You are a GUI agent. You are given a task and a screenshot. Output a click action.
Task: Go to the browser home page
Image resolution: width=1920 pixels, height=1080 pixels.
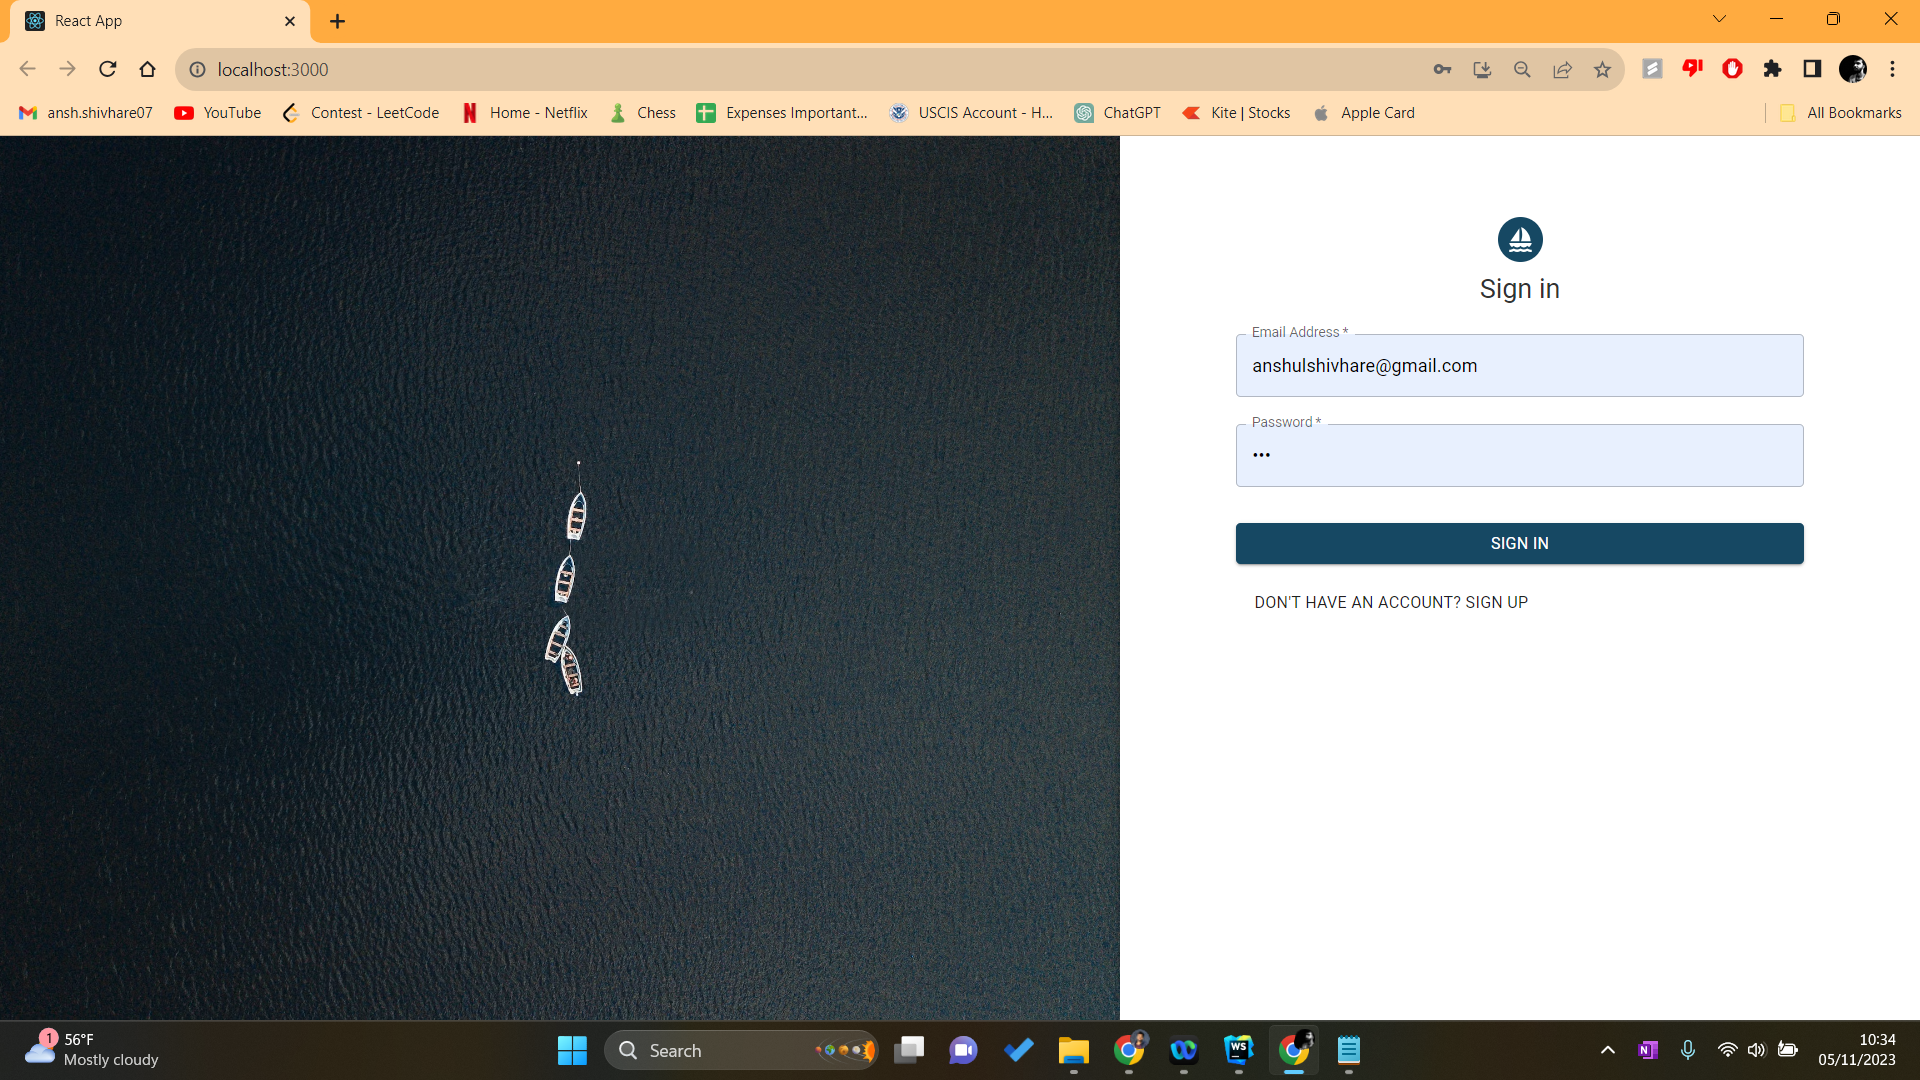click(x=148, y=69)
